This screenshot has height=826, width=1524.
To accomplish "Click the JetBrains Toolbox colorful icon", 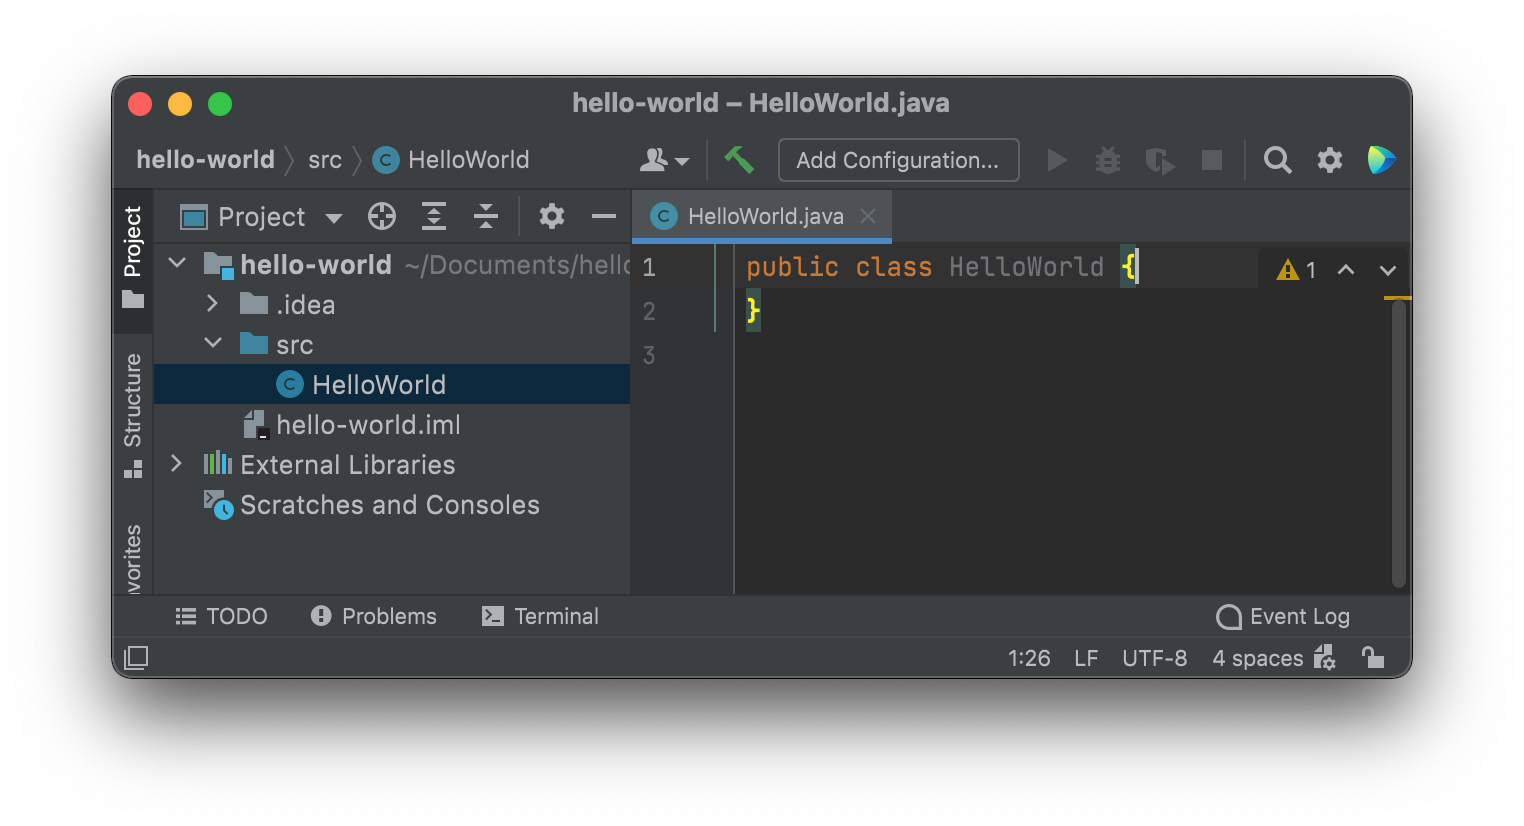I will (x=1381, y=160).
